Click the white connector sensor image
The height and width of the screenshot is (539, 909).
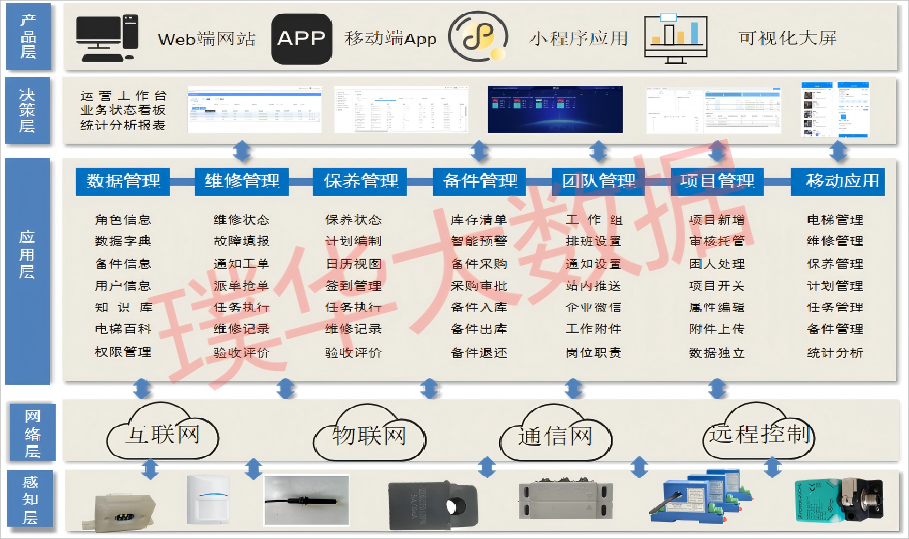[x=119, y=510]
